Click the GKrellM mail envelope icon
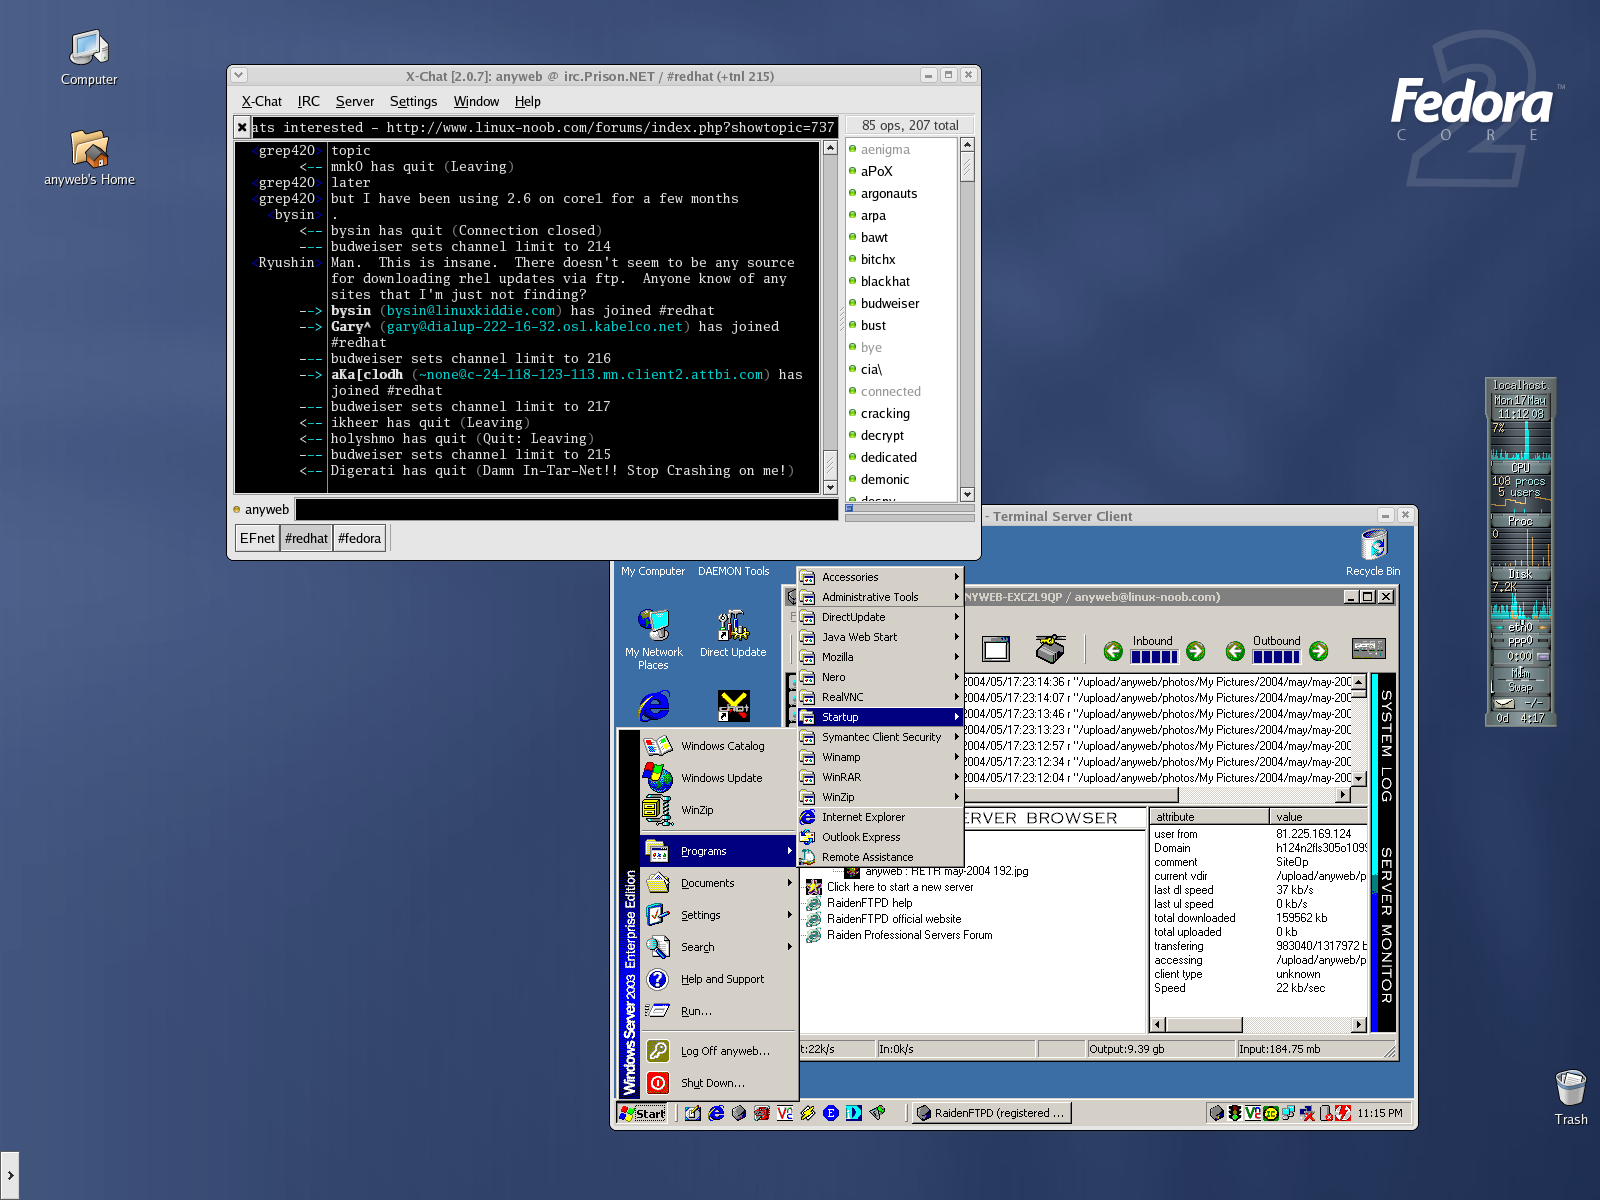The width and height of the screenshot is (1600, 1200). [1504, 703]
